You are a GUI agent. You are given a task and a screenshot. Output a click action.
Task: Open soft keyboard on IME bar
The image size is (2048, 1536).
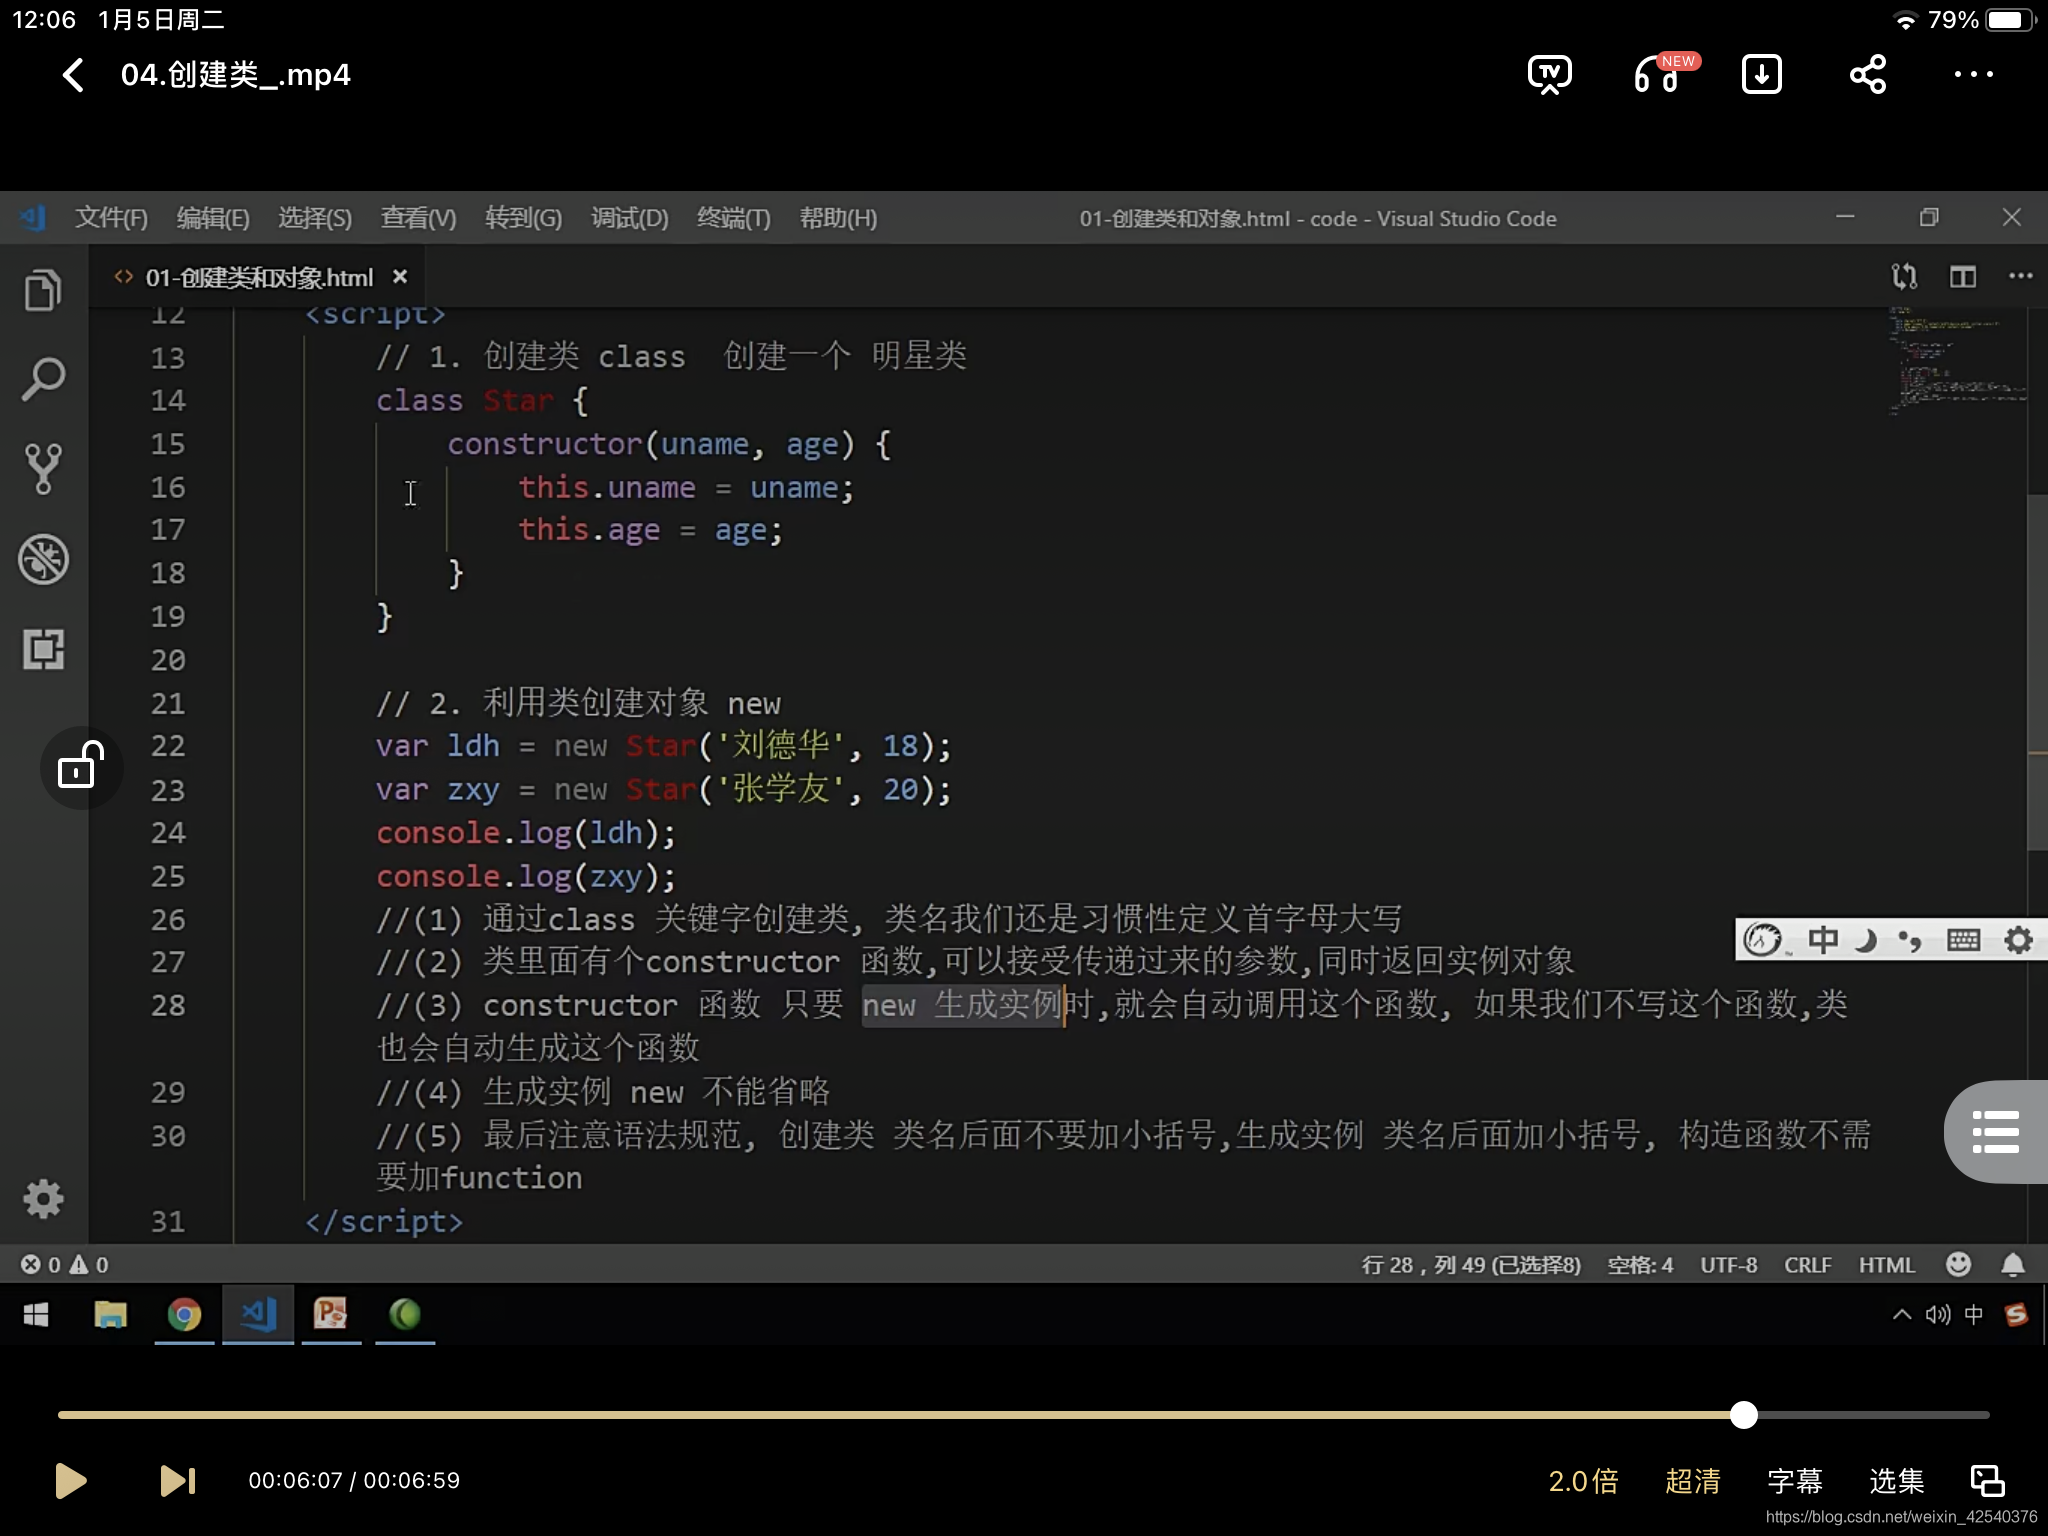[1963, 940]
